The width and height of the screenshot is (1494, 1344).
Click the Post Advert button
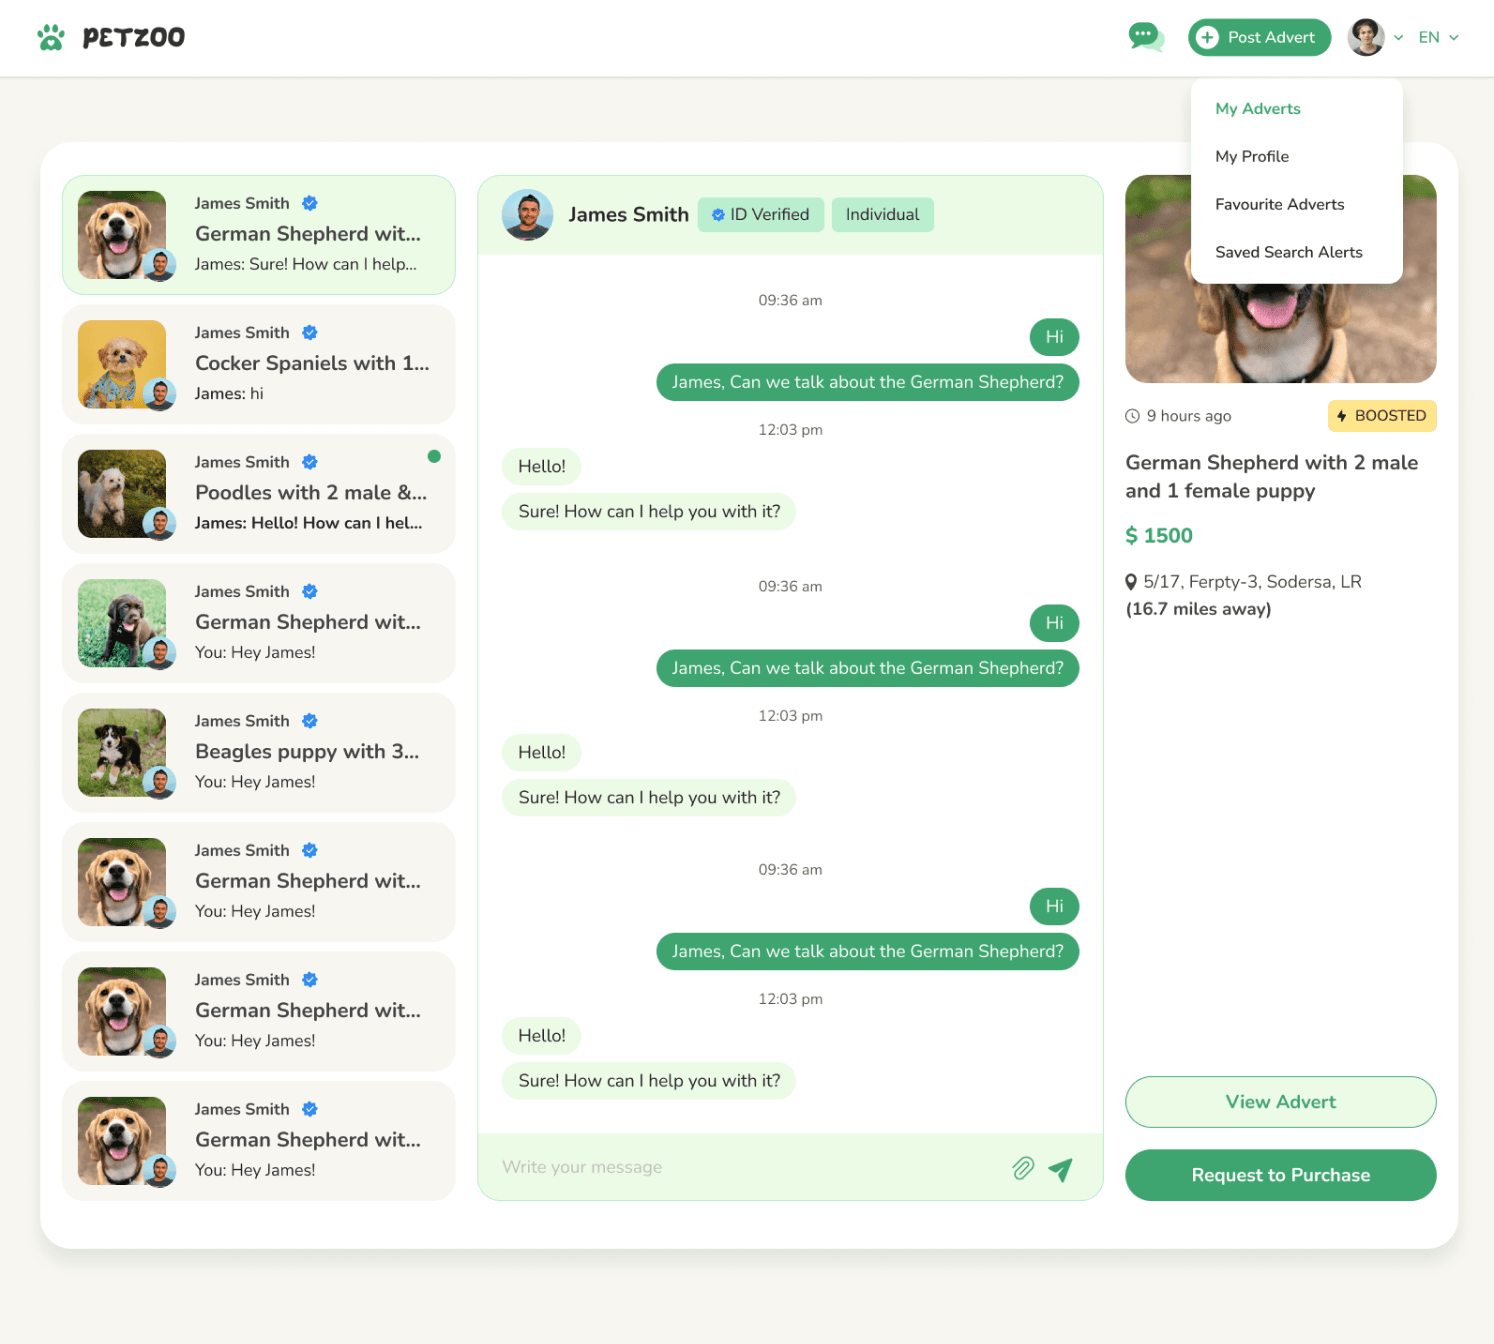(1259, 37)
